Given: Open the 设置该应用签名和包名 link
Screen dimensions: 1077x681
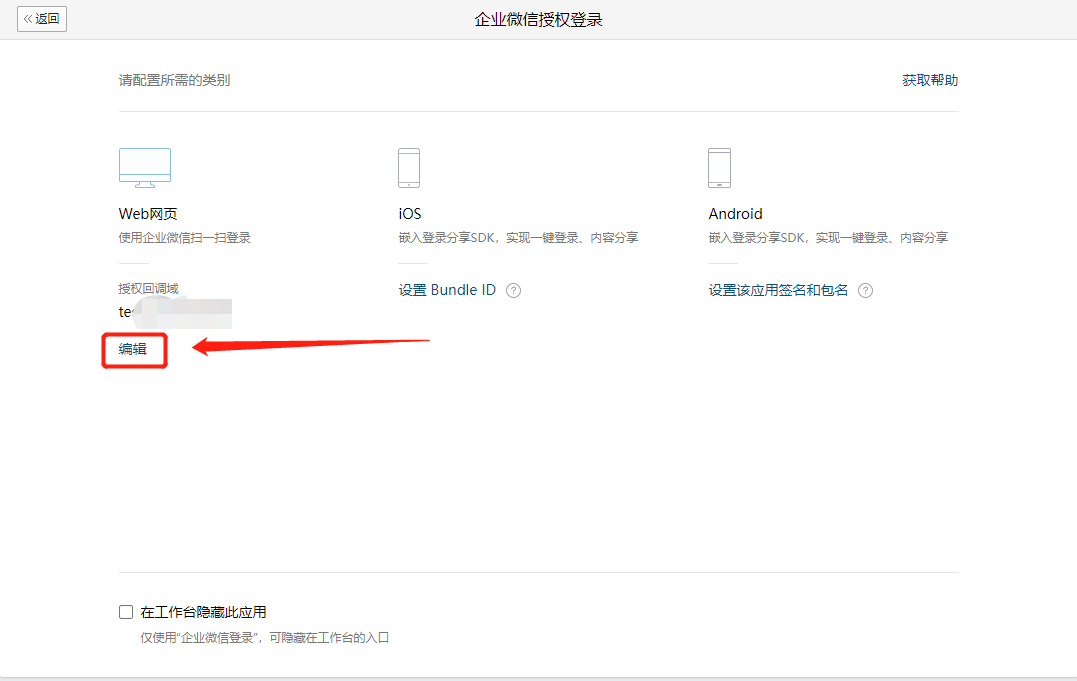Looking at the screenshot, I should pos(778,290).
